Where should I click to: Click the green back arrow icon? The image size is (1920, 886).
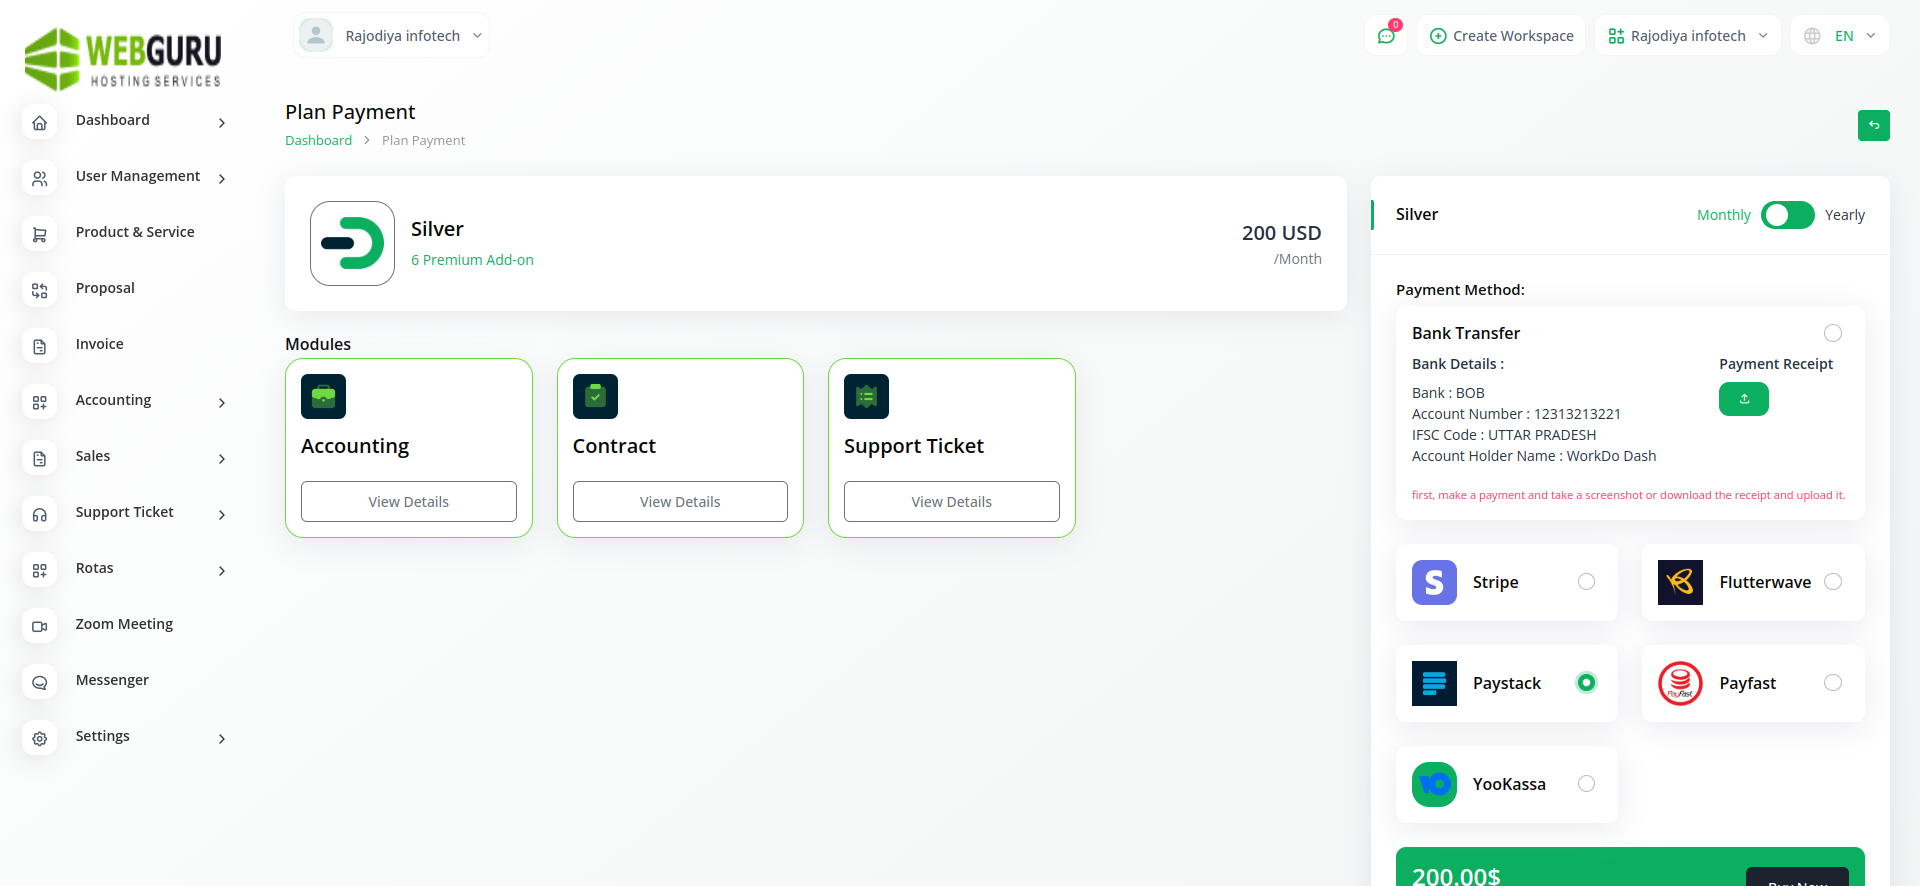(x=1873, y=125)
